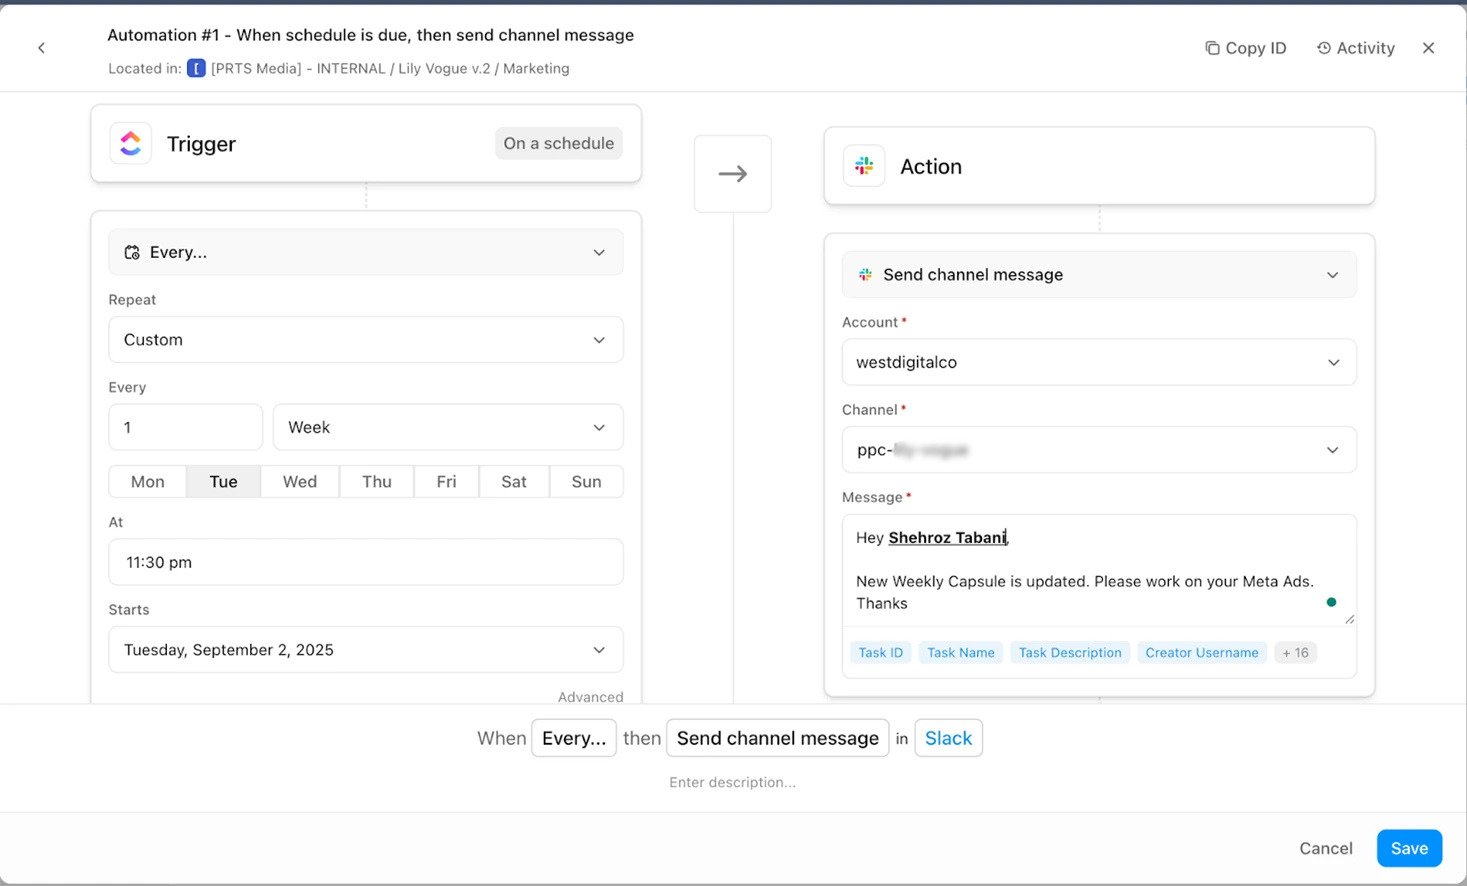Image resolution: width=1467 pixels, height=886 pixels.
Task: Toggle the Mon day button
Action: click(148, 482)
